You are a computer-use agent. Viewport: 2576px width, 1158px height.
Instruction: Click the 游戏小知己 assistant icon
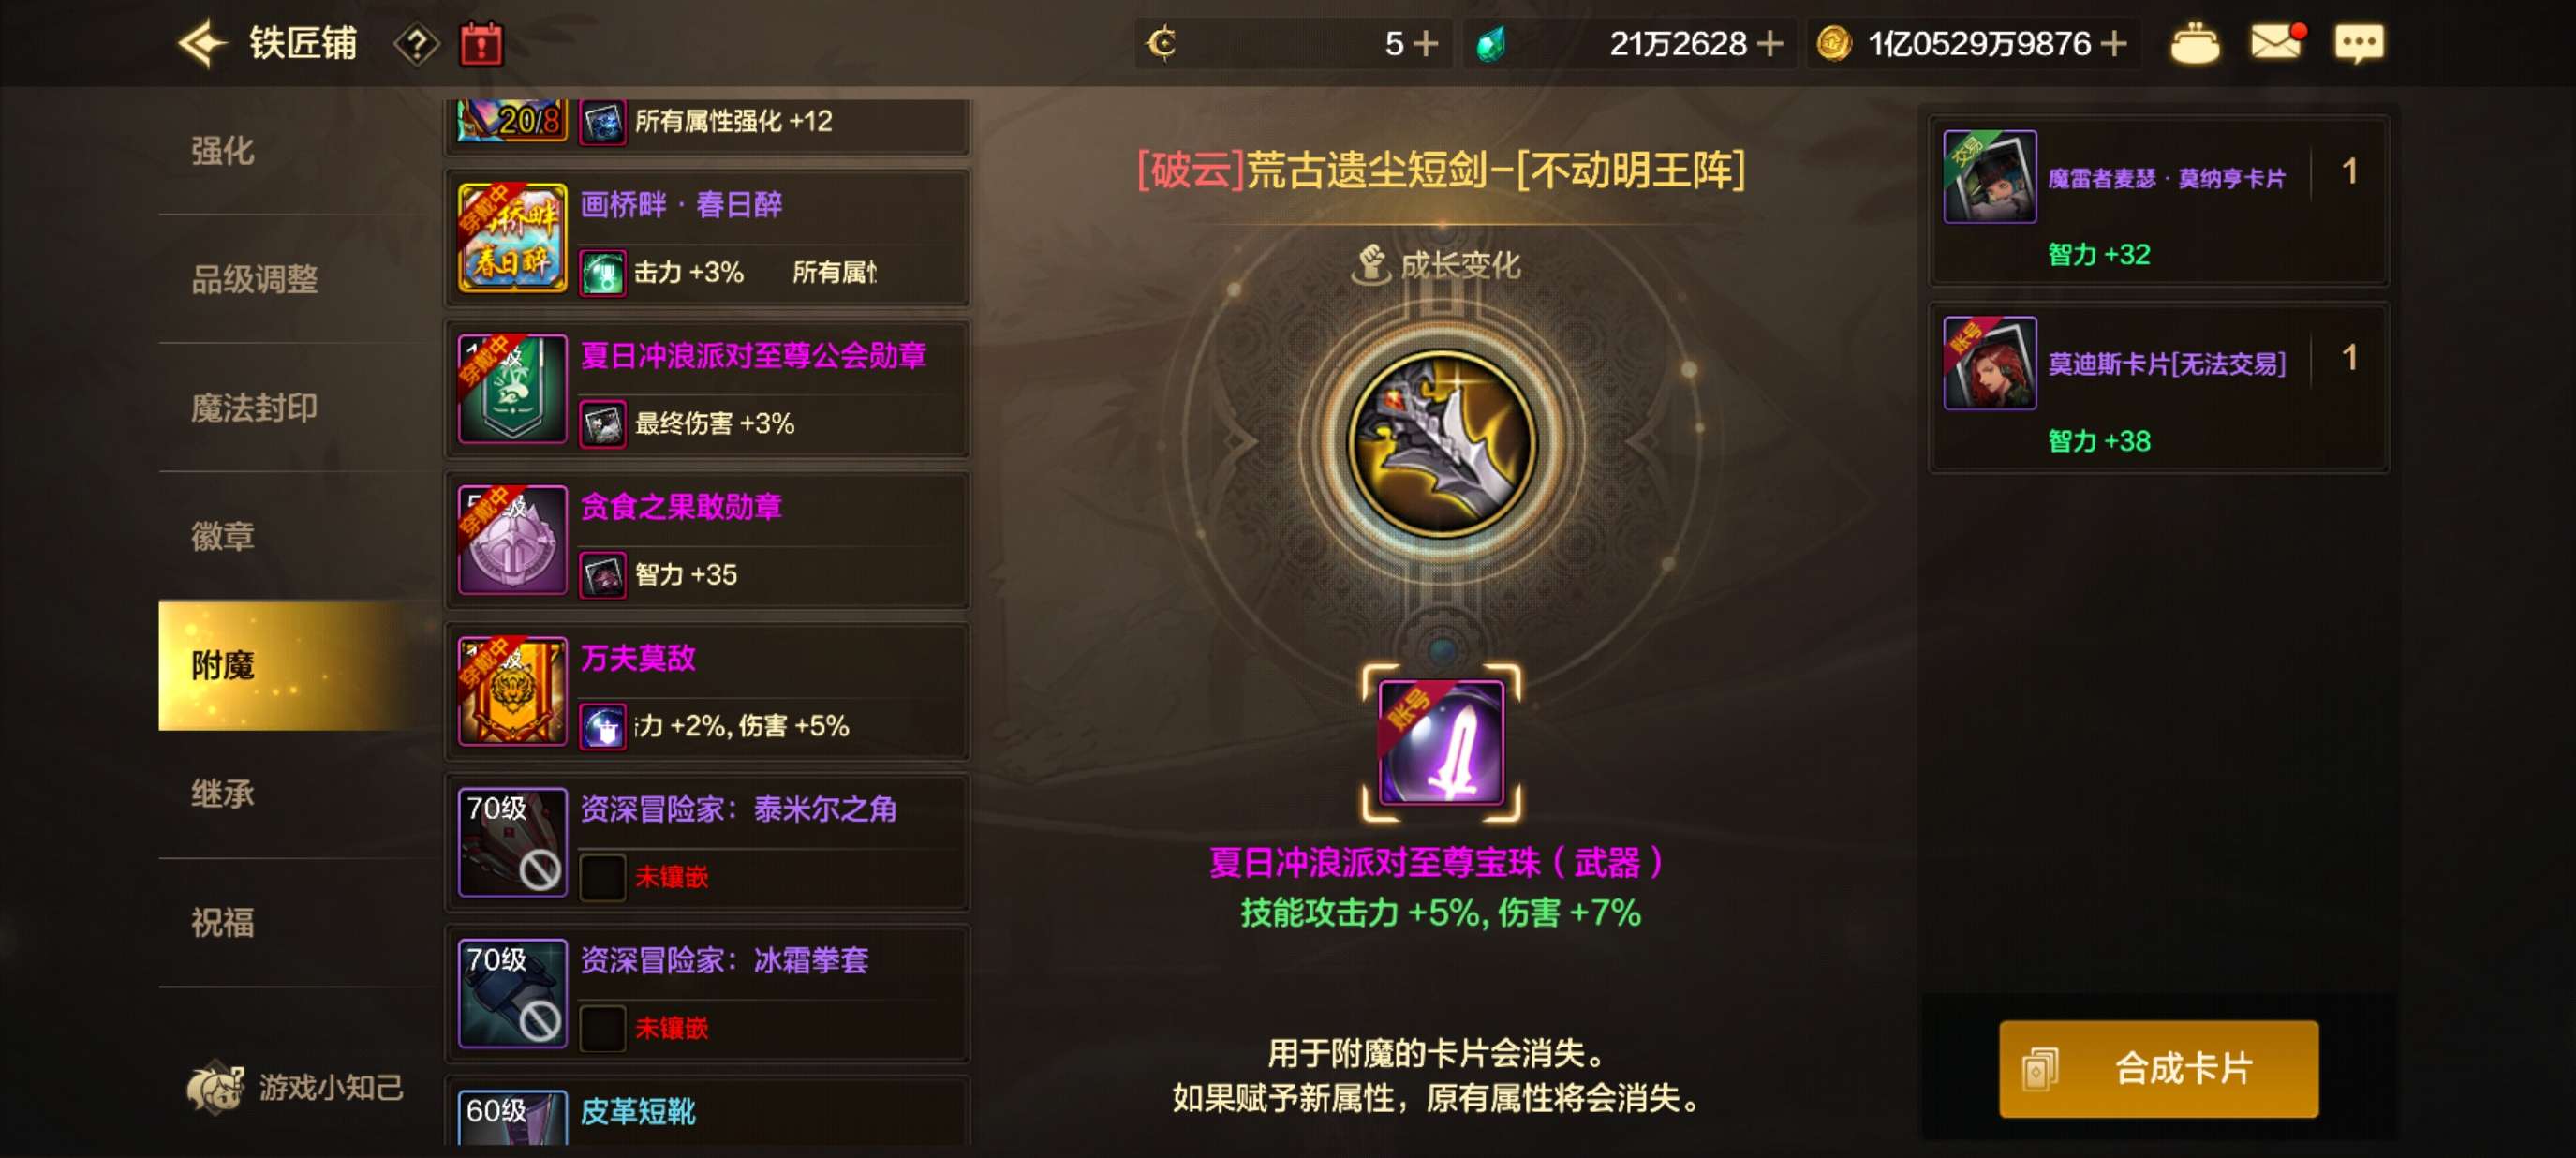point(214,1087)
